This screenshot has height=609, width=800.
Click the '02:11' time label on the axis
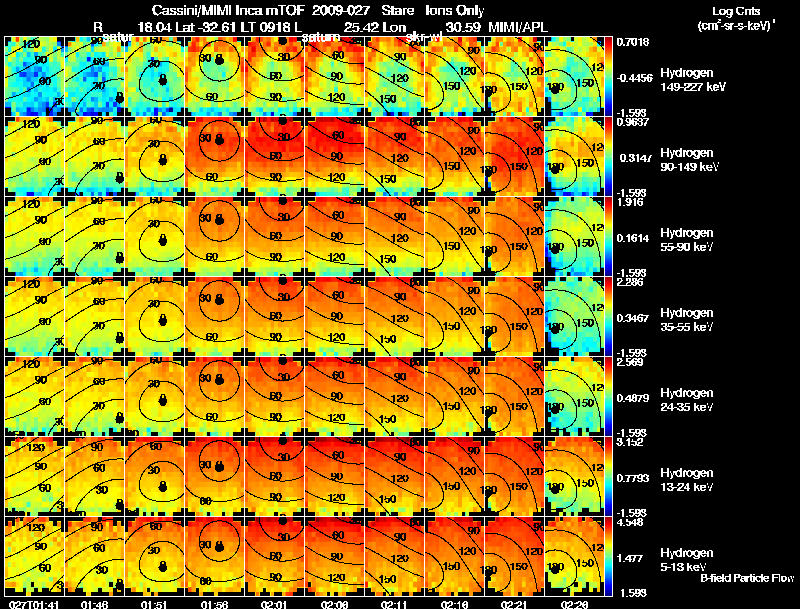tap(394, 605)
